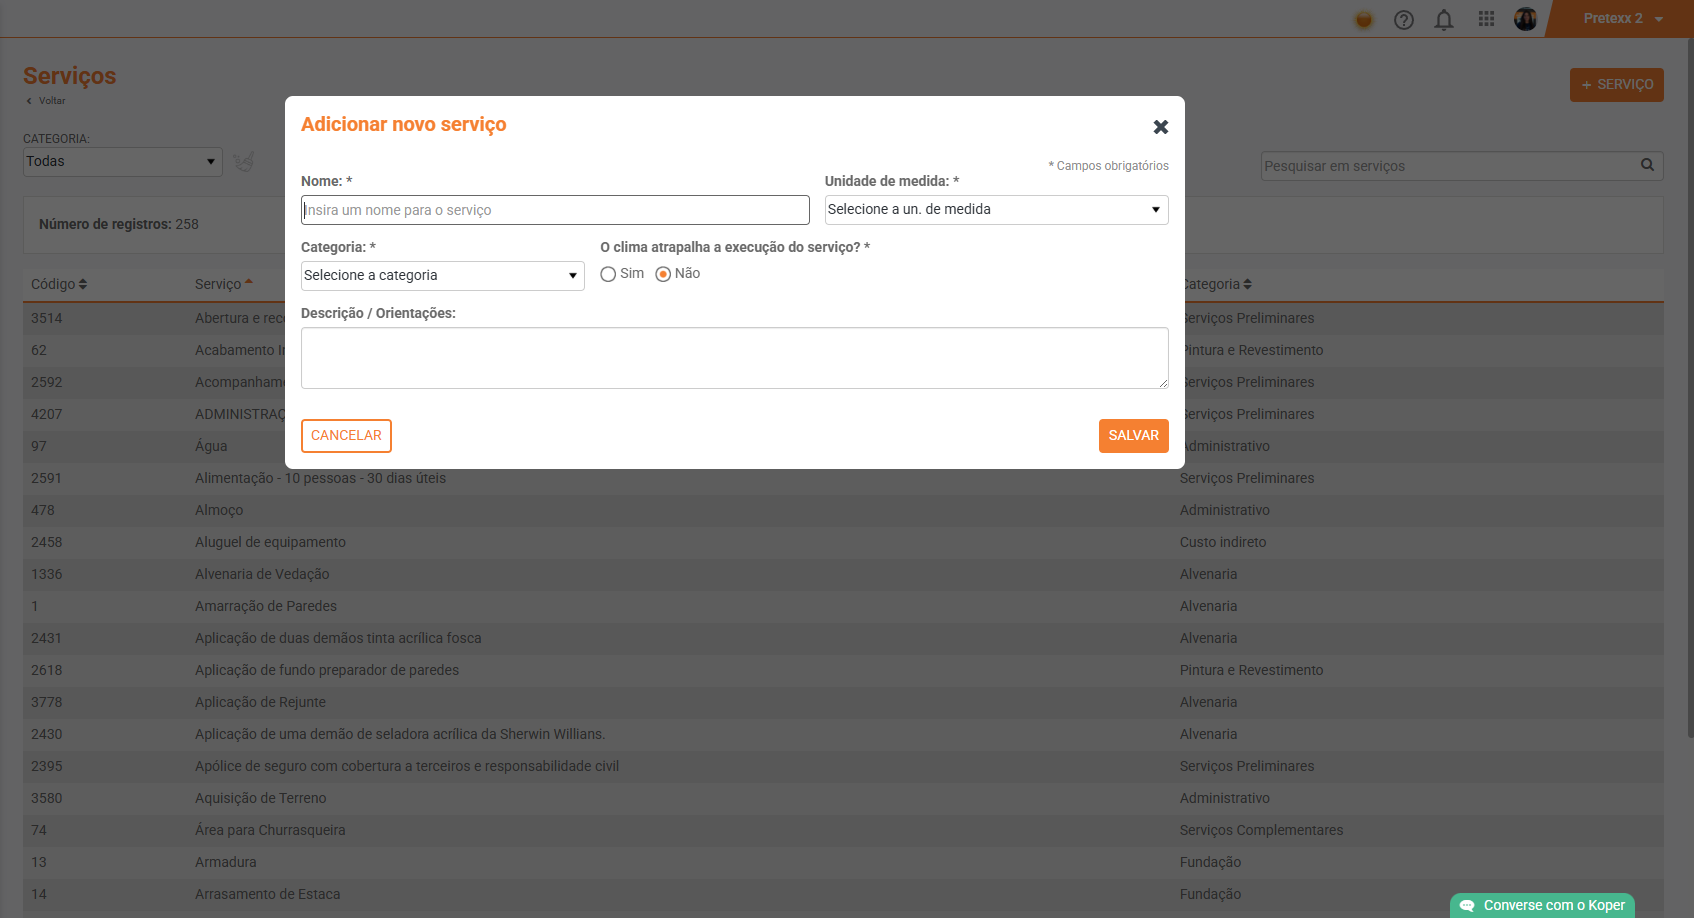Screen dimensions: 1694x918
Task: Open the help question mark icon
Action: (1404, 20)
